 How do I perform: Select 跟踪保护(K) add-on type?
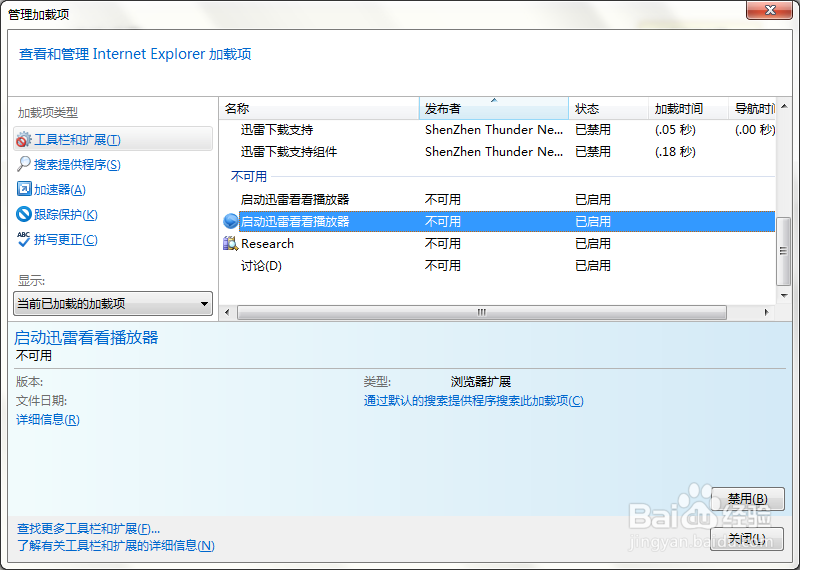[x=65, y=215]
